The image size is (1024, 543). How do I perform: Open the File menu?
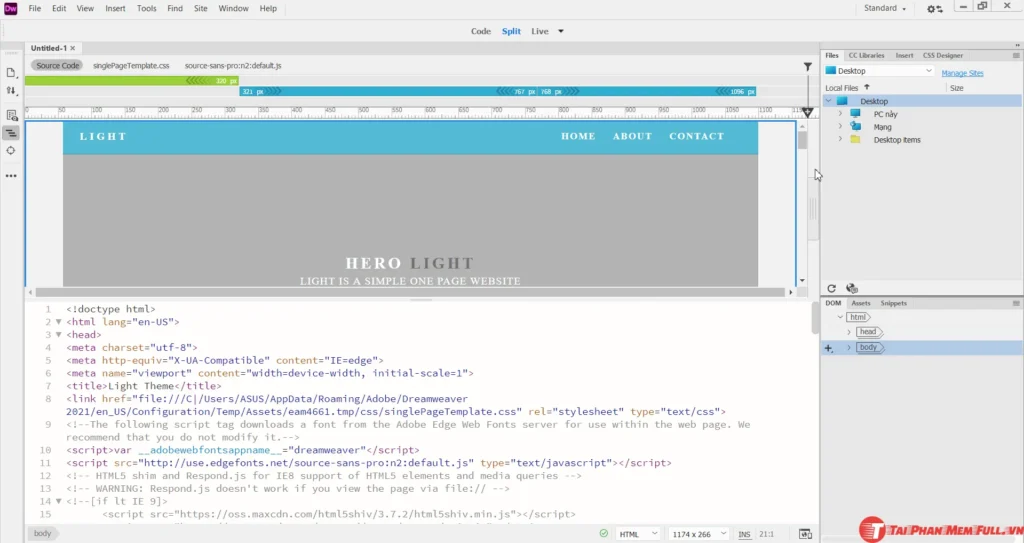[35, 8]
